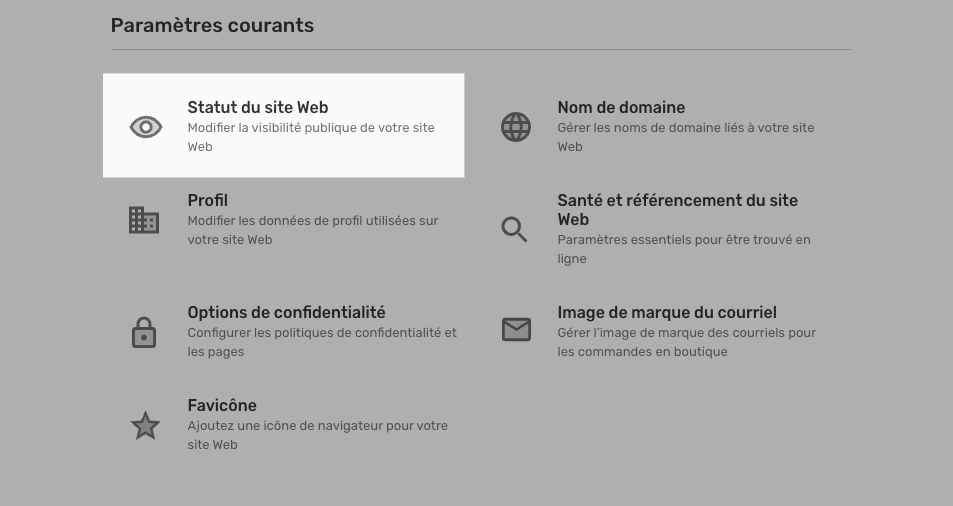The height and width of the screenshot is (506, 953).
Task: Open Statut du site Web settings
Action: point(283,126)
